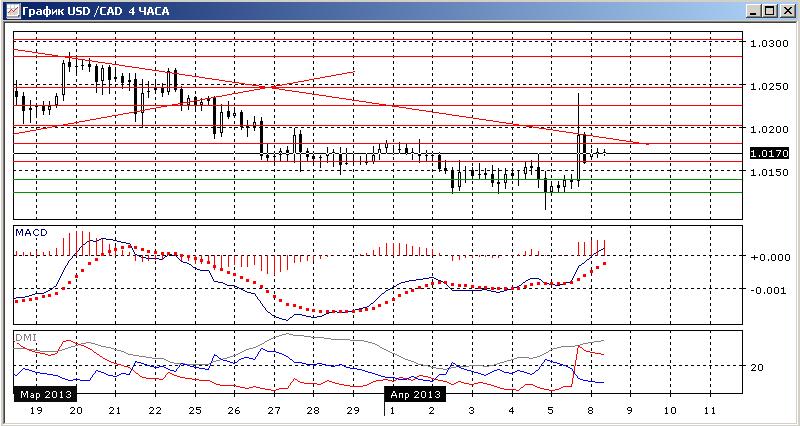800x426 pixels.
Task: Click the window title 'График USD /CAD 4 ЧАСА'
Action: pyautogui.click(x=95, y=11)
